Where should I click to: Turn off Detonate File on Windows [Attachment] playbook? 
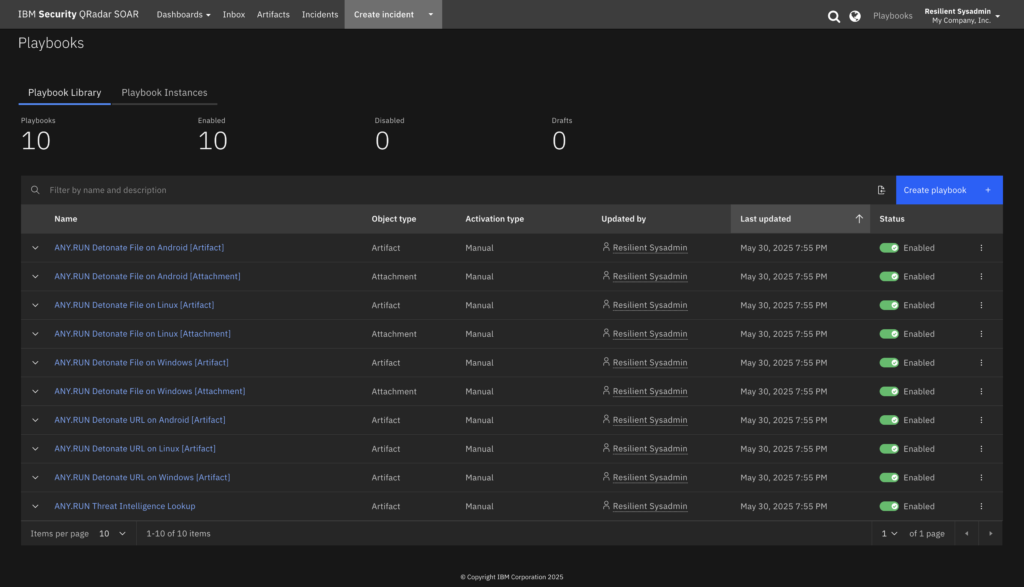click(889, 391)
